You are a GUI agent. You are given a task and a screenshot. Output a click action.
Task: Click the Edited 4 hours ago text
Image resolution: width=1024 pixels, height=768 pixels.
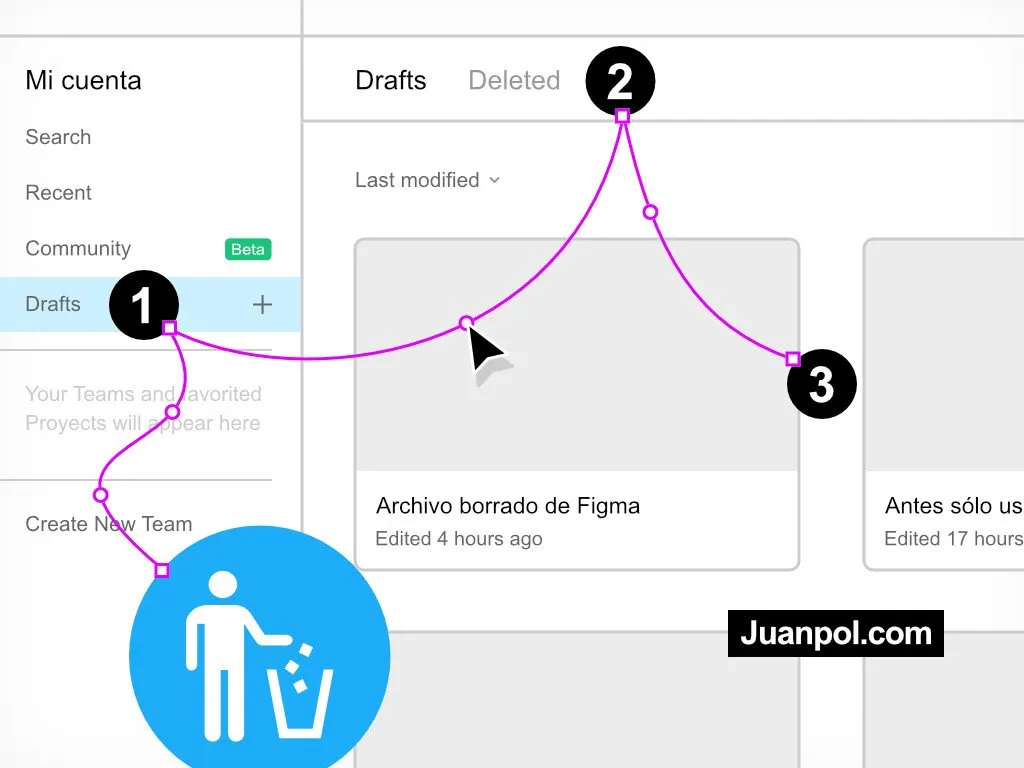coord(458,539)
